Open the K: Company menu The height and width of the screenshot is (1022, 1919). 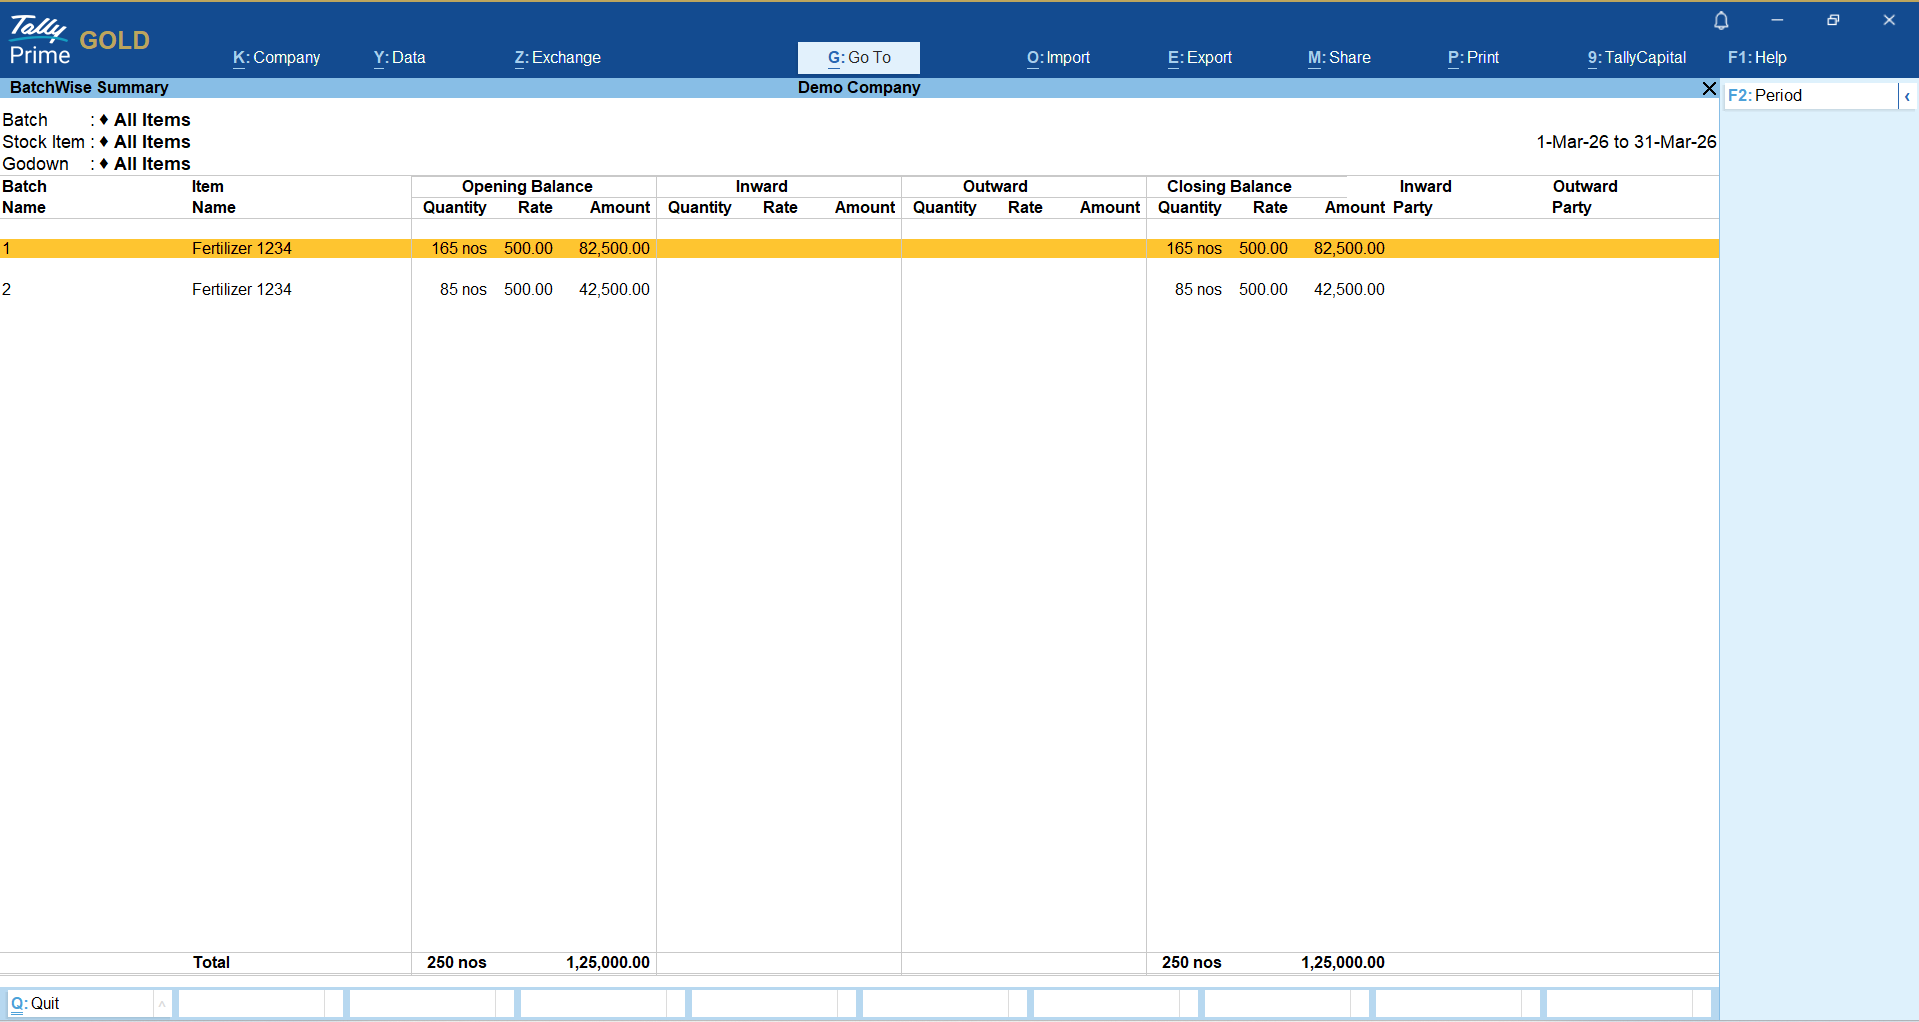276,58
